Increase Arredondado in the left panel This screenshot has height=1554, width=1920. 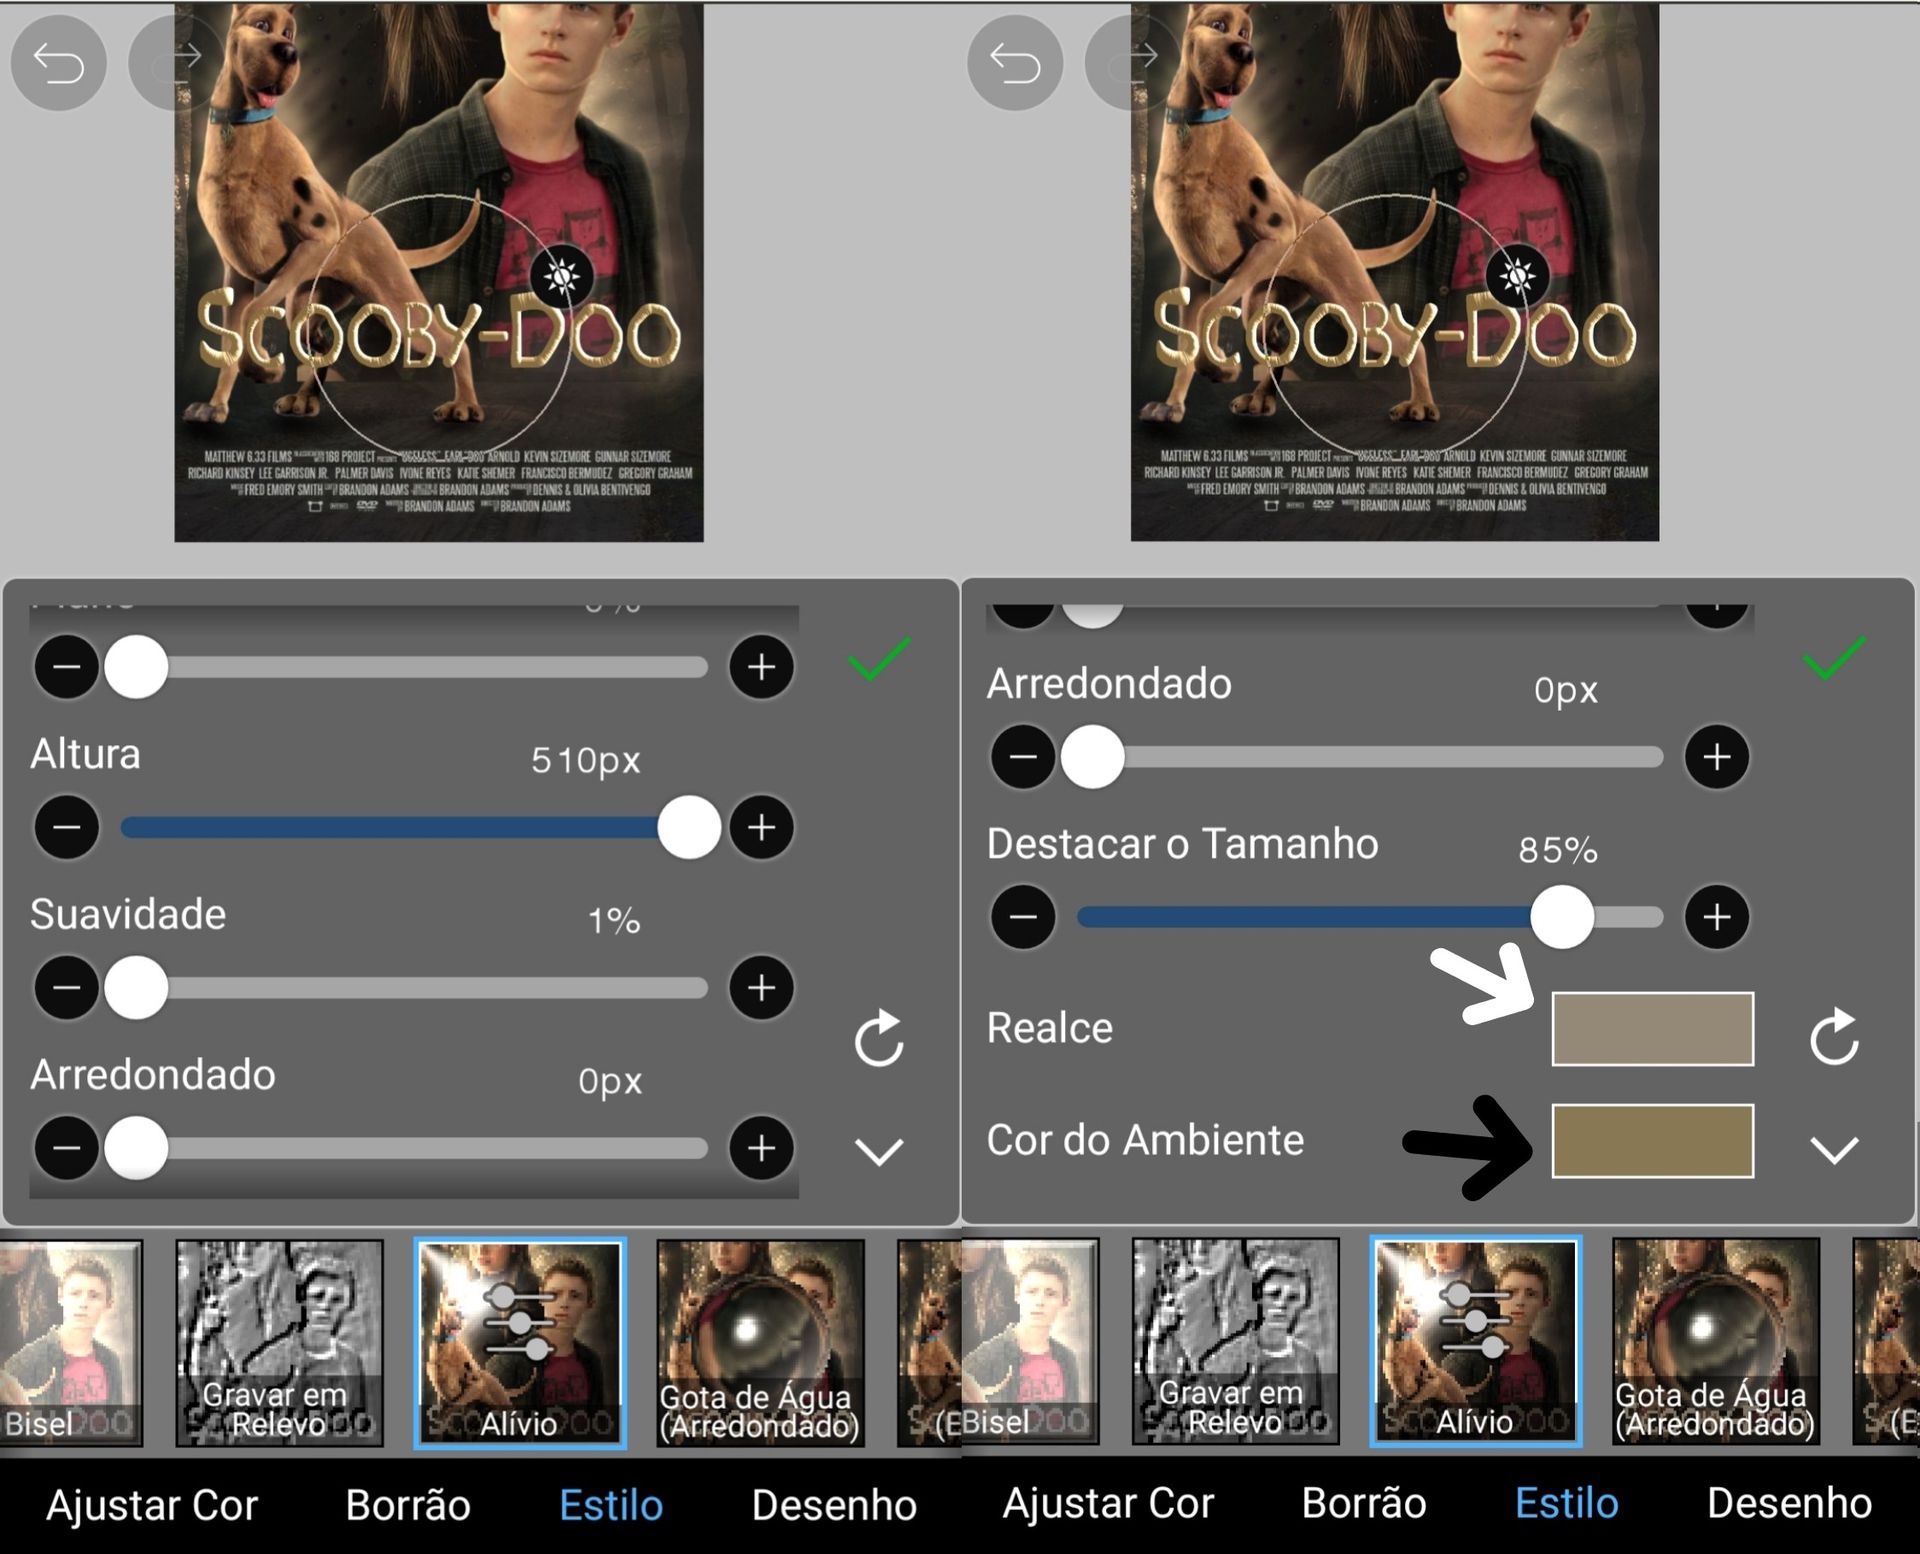click(761, 1148)
